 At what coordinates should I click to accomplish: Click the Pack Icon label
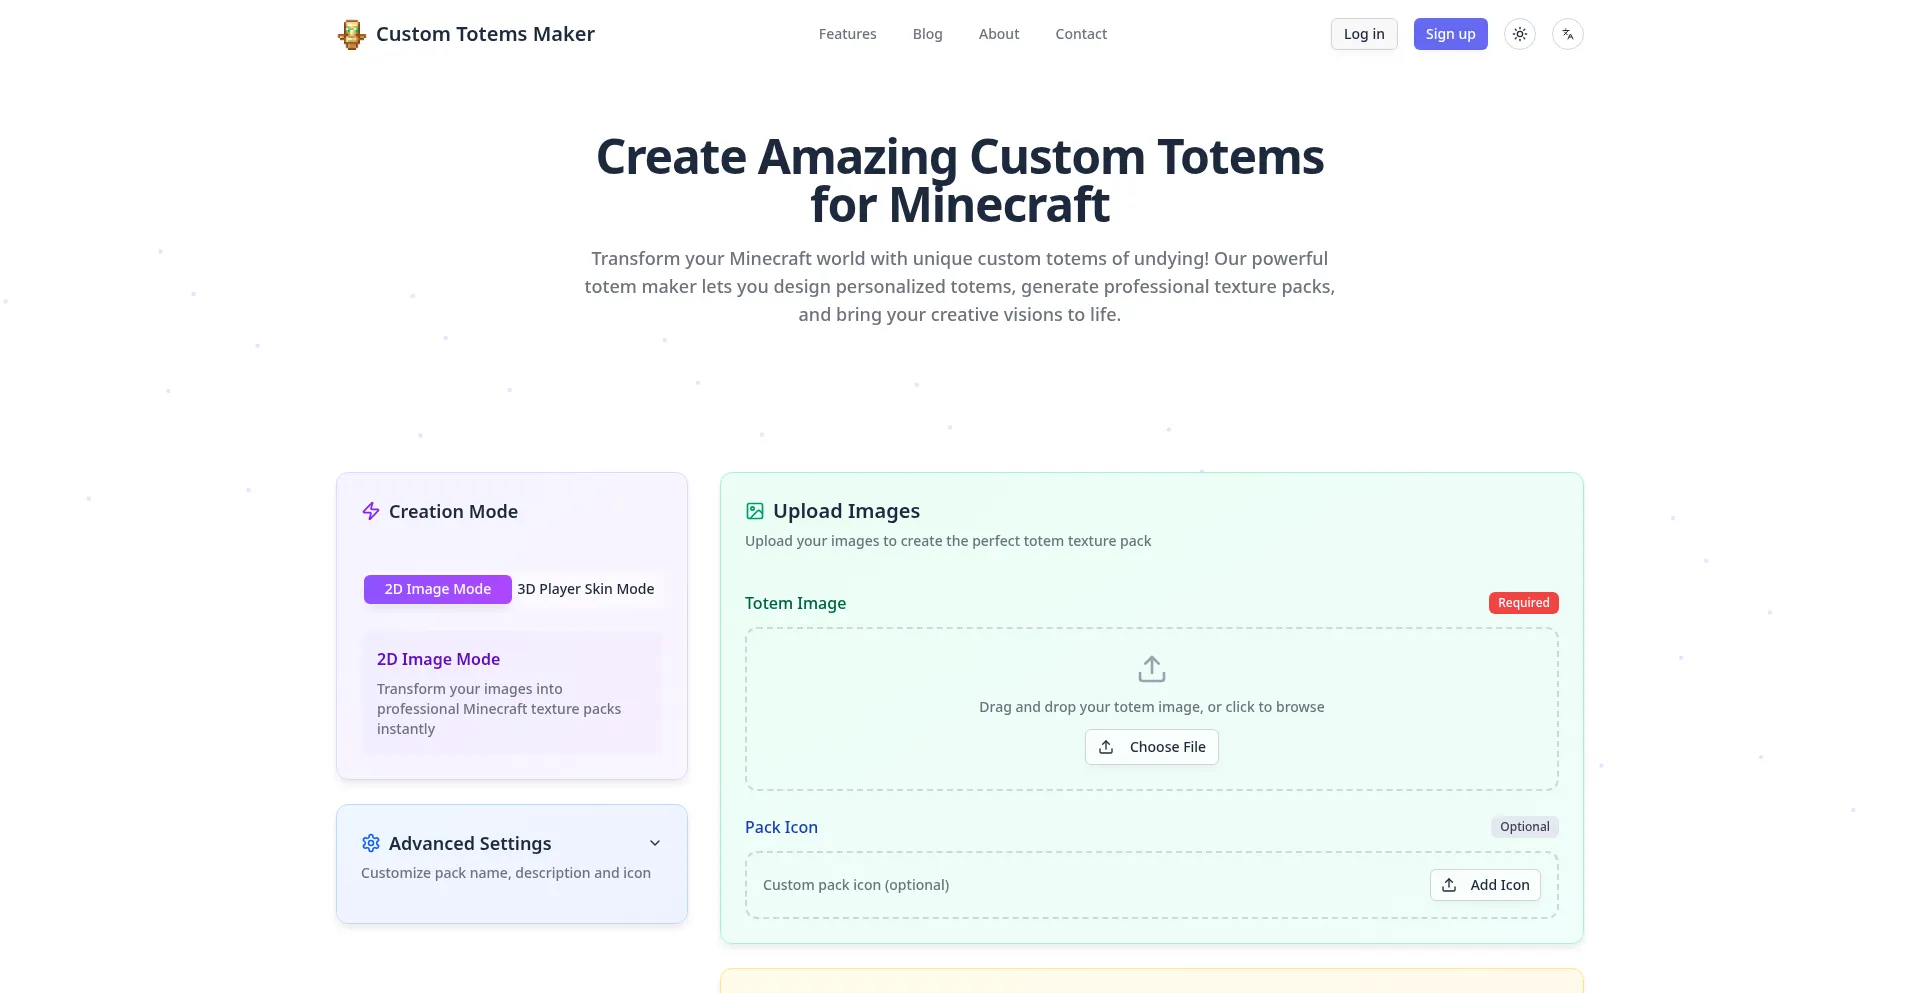click(x=782, y=827)
